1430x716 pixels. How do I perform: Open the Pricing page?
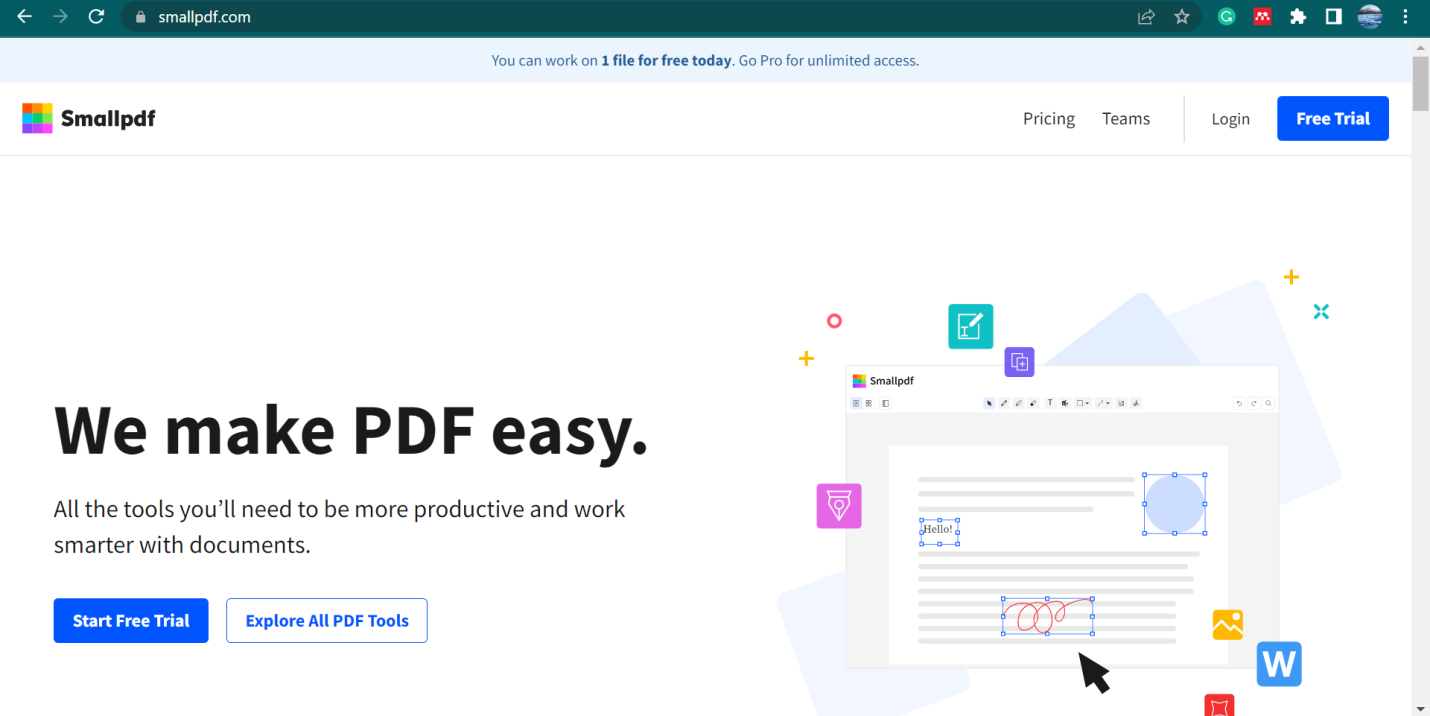(x=1049, y=118)
